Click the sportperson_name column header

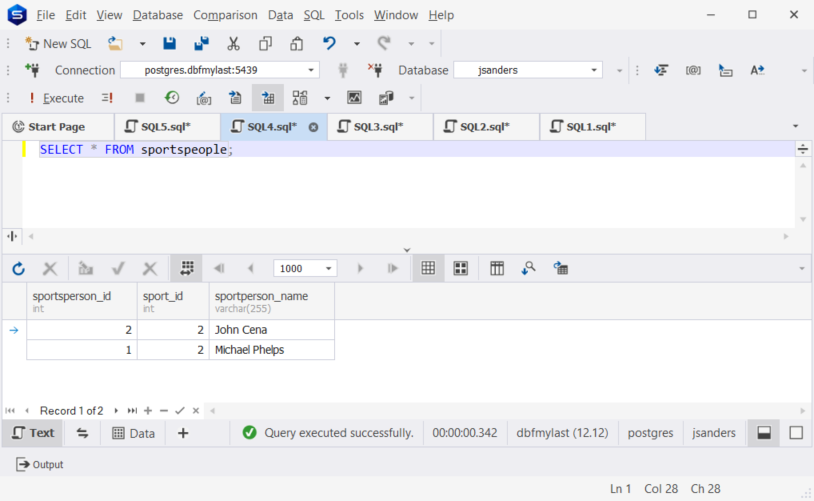pos(272,302)
